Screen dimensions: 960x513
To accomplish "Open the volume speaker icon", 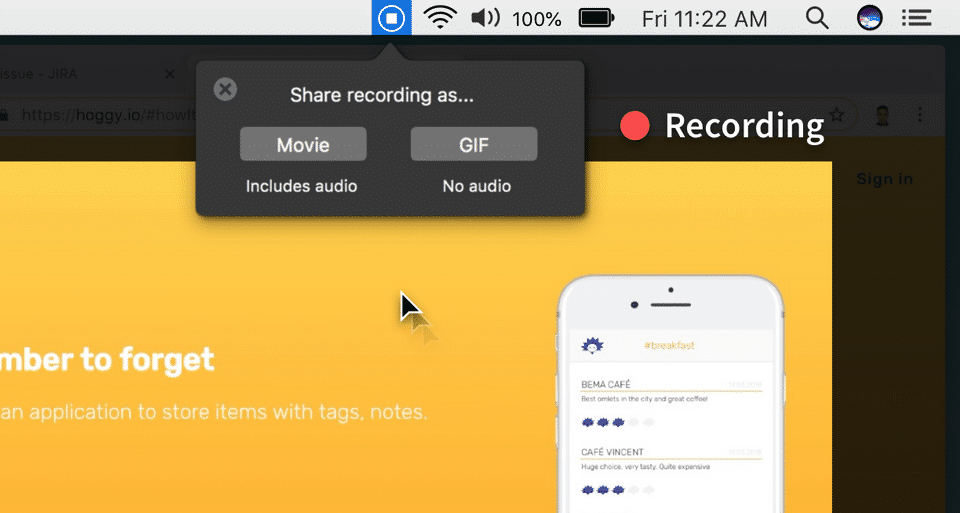I will pyautogui.click(x=486, y=18).
